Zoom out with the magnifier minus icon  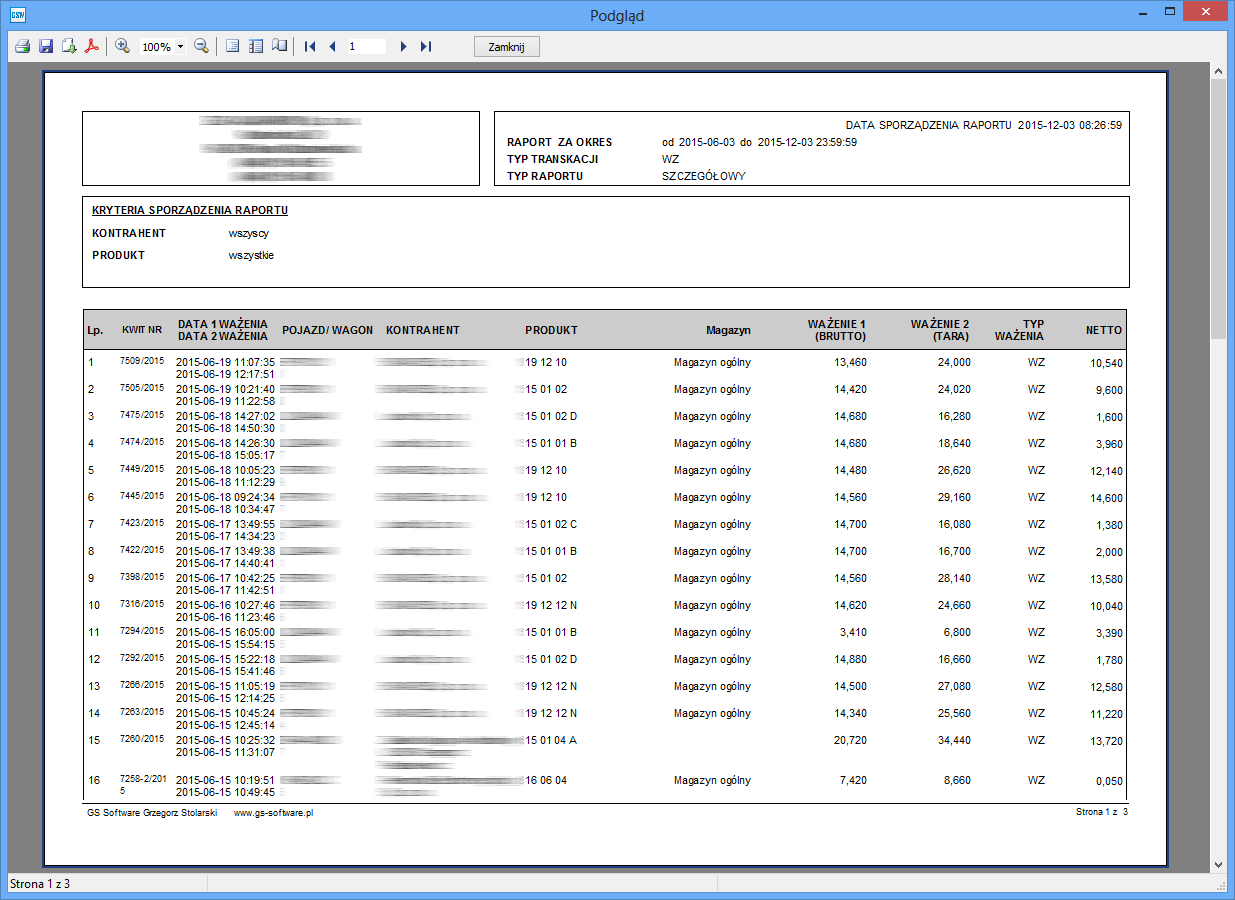coord(201,46)
